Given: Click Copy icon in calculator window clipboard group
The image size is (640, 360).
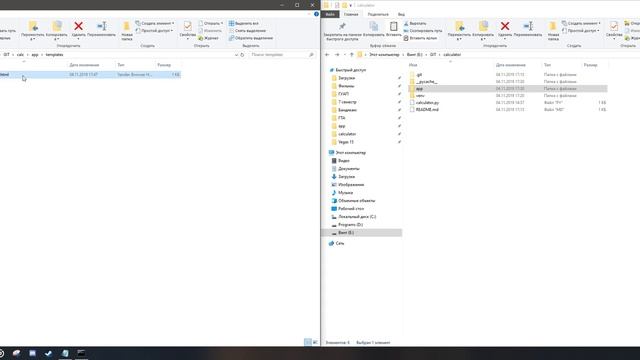Looking at the screenshot, I should click(x=373, y=29).
